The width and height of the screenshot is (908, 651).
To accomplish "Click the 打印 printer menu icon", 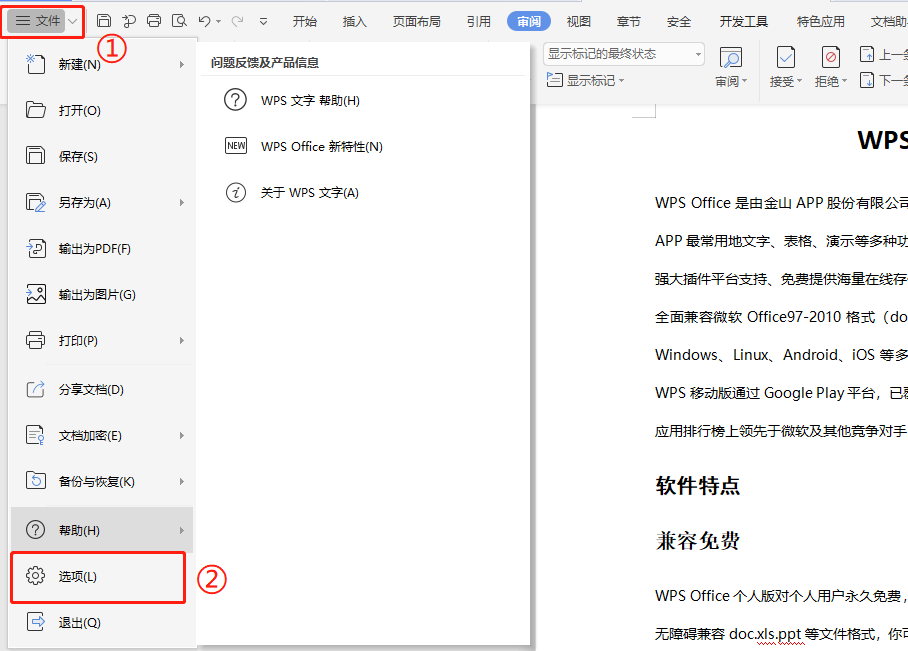I will tap(35, 340).
